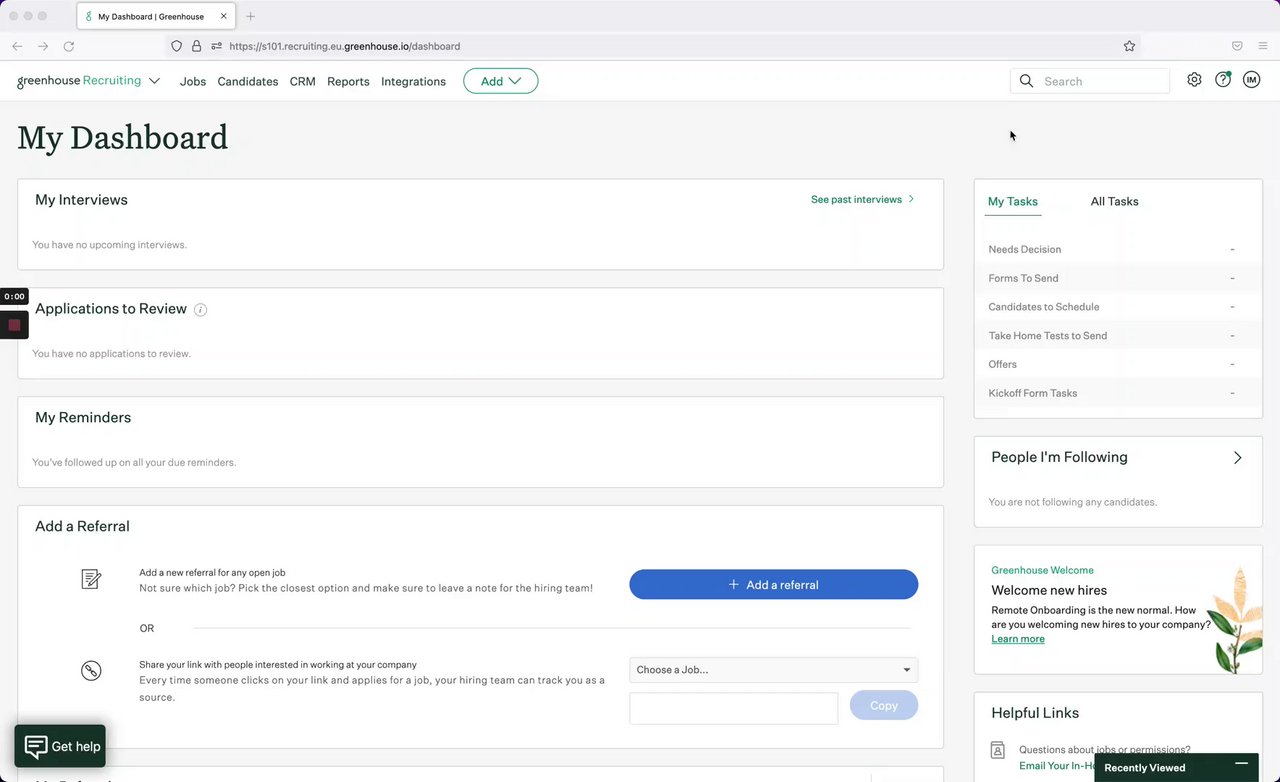Viewport: 1280px width, 782px height.
Task: Go to the Reports page
Action: click(x=348, y=81)
